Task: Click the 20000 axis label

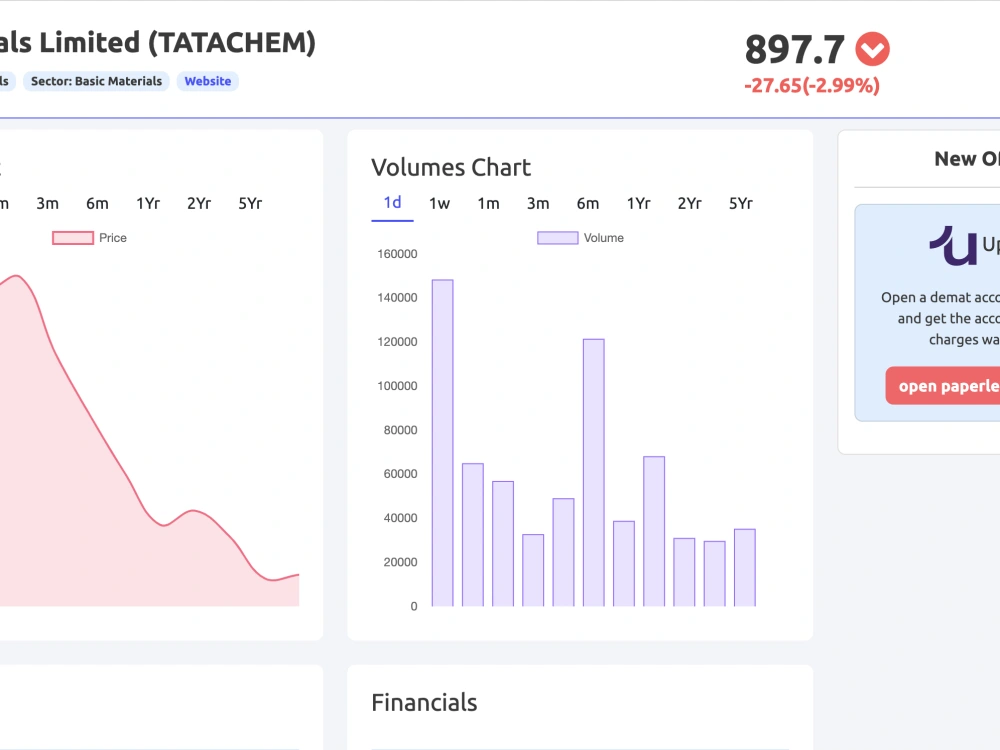Action: 401,562
